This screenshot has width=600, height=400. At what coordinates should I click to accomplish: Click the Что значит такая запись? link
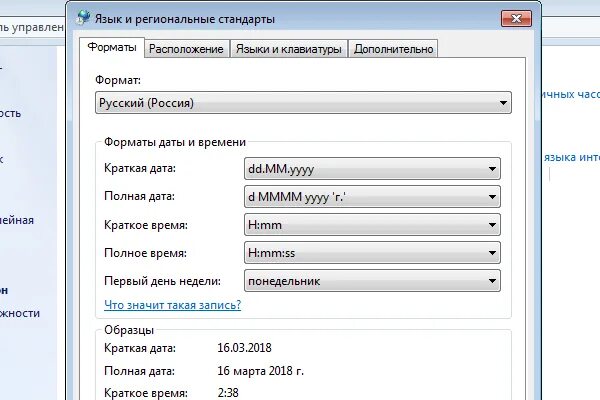point(173,305)
